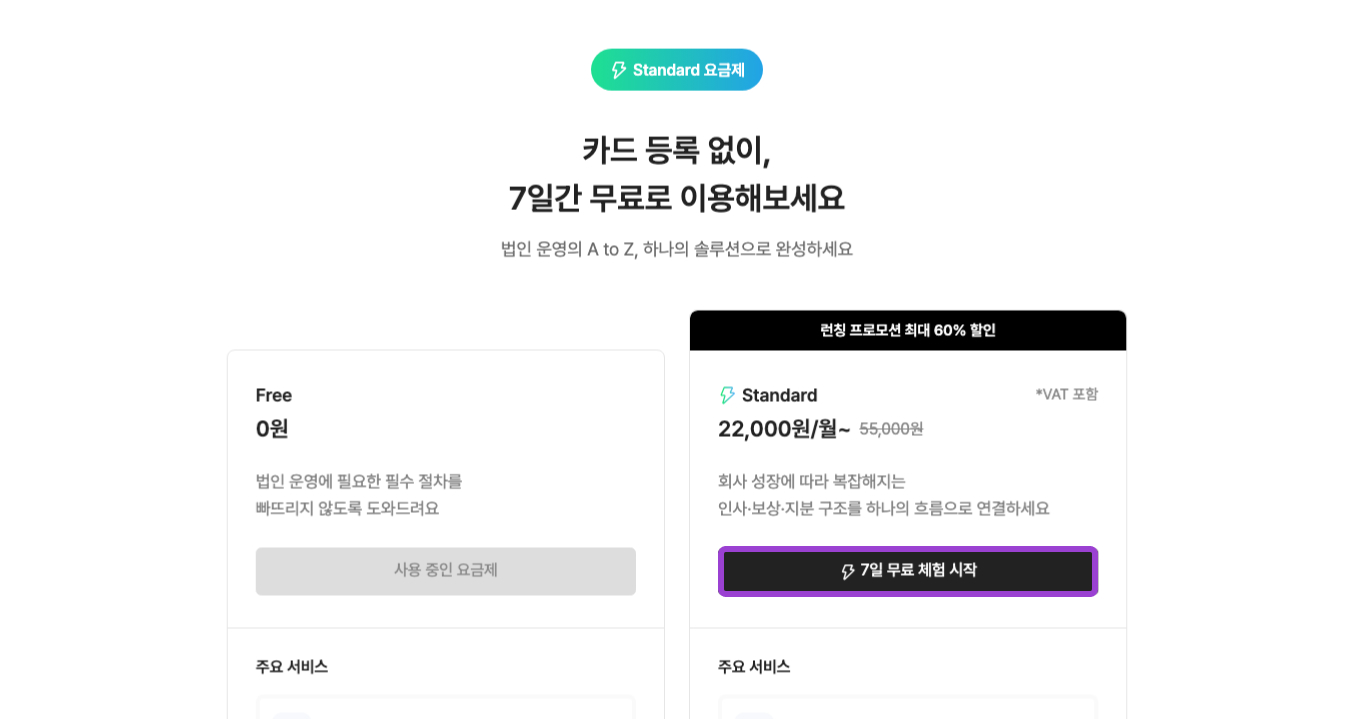This screenshot has height=719, width=1355.
Task: Click the 카드 등록 없이 main headline
Action: 677,151
